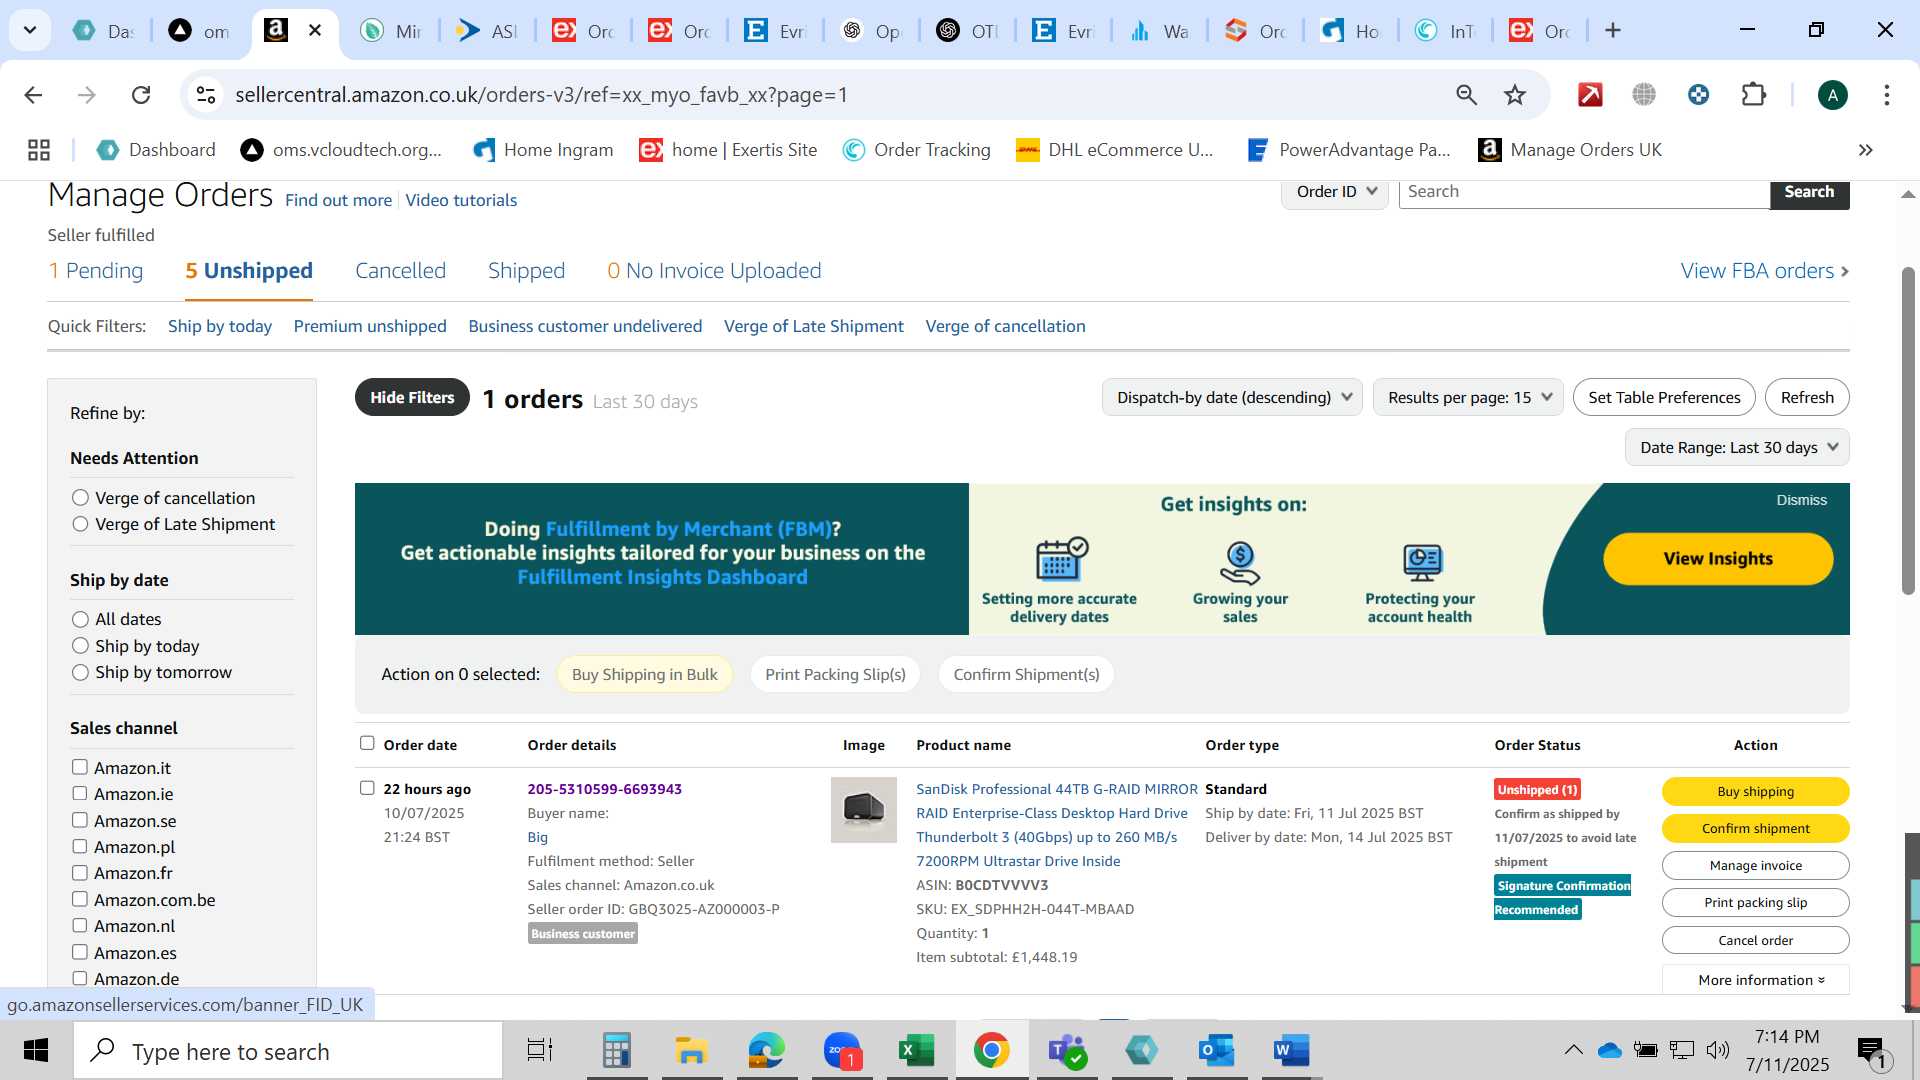The height and width of the screenshot is (1080, 1920).
Task: Open the volume speaker tray icon
Action: coord(1718,1050)
